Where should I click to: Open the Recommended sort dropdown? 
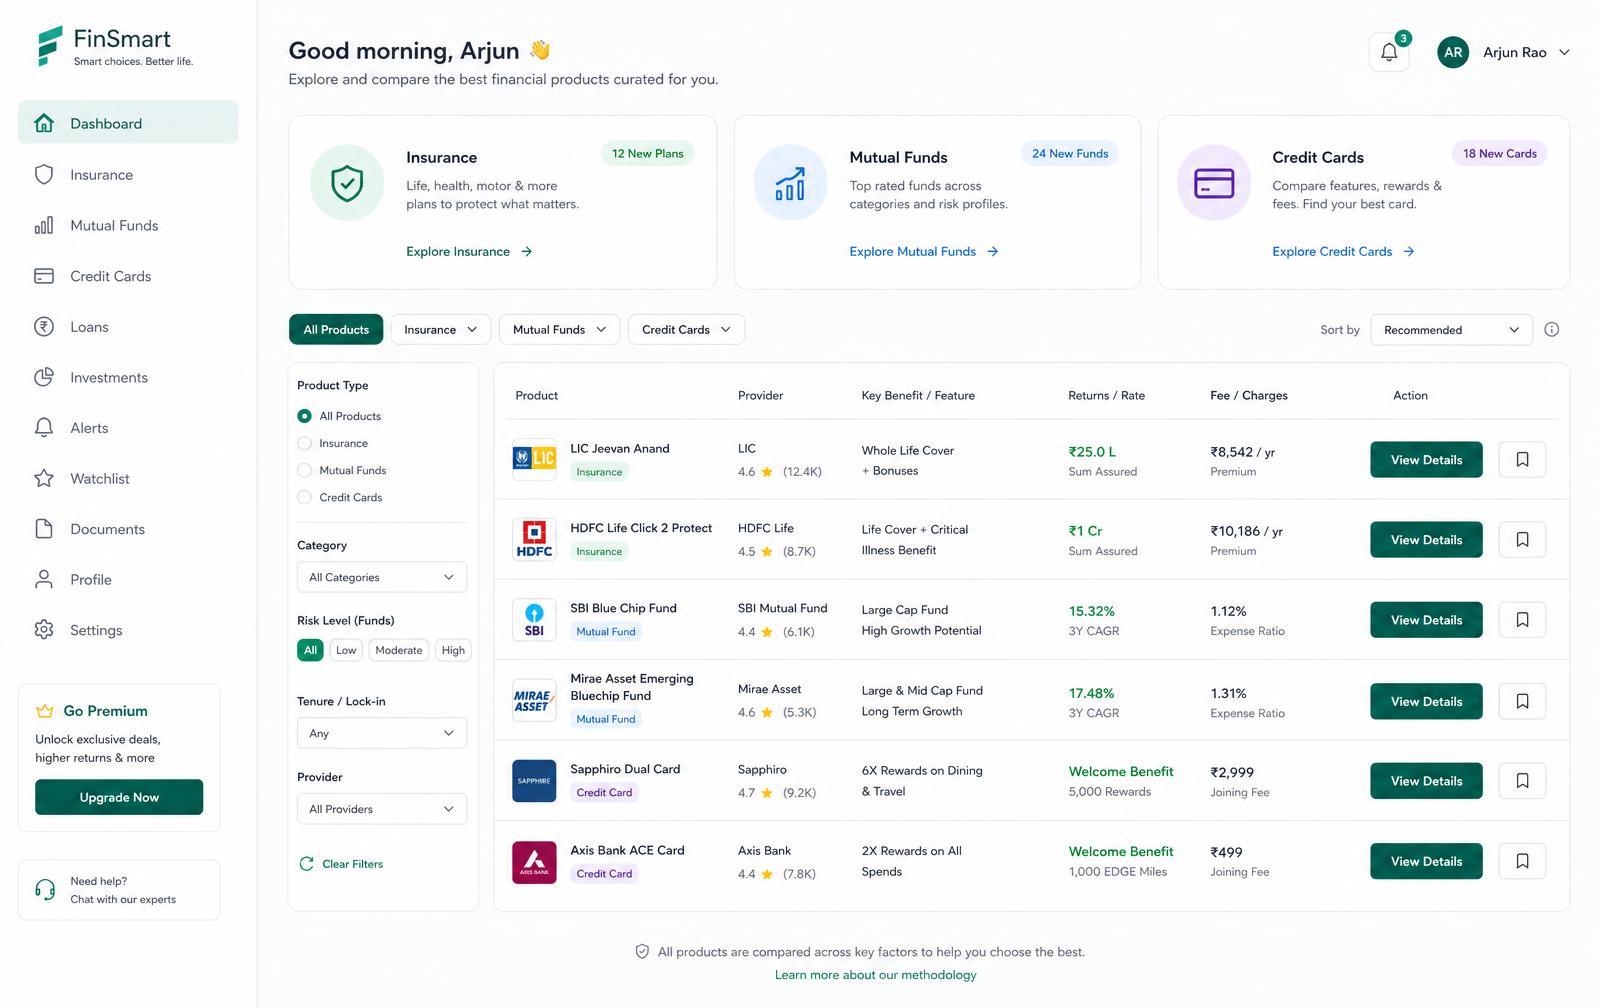[x=1451, y=330]
